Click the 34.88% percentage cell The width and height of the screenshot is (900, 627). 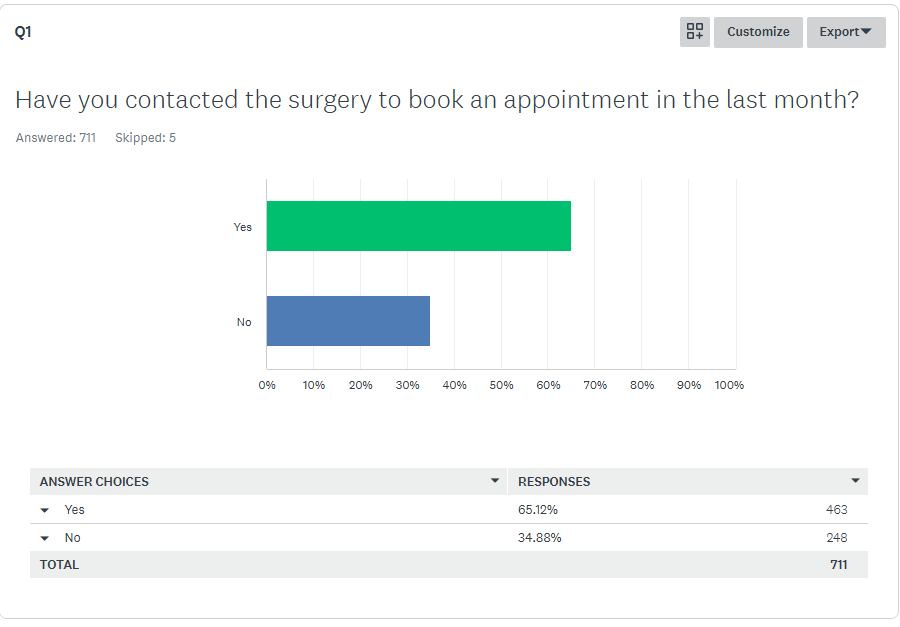pos(540,538)
